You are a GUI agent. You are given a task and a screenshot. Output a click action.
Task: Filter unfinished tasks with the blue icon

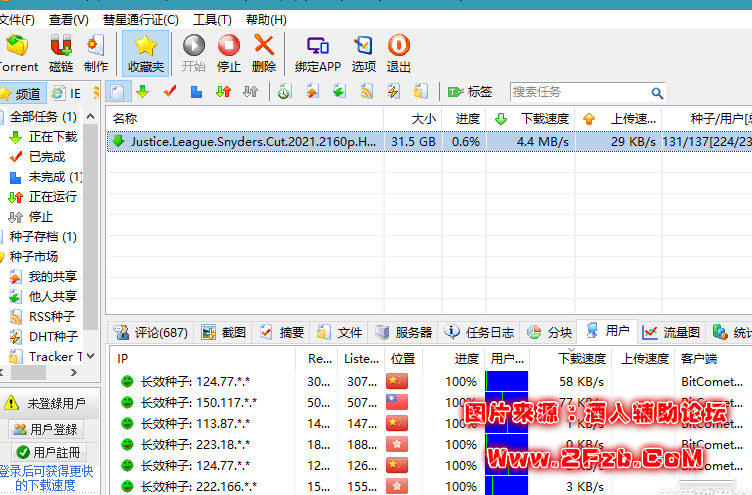tap(196, 91)
